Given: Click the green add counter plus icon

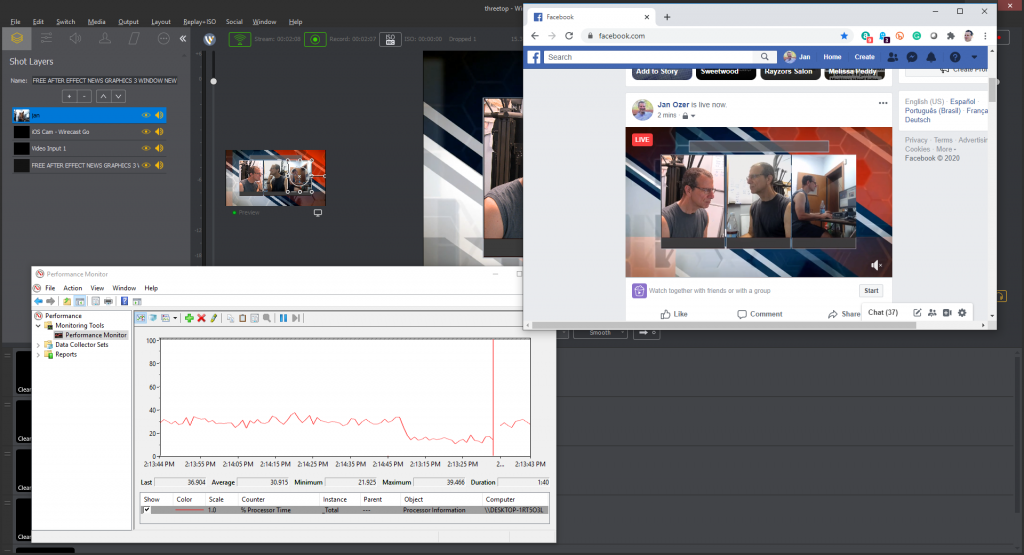Looking at the screenshot, I should click(189, 317).
